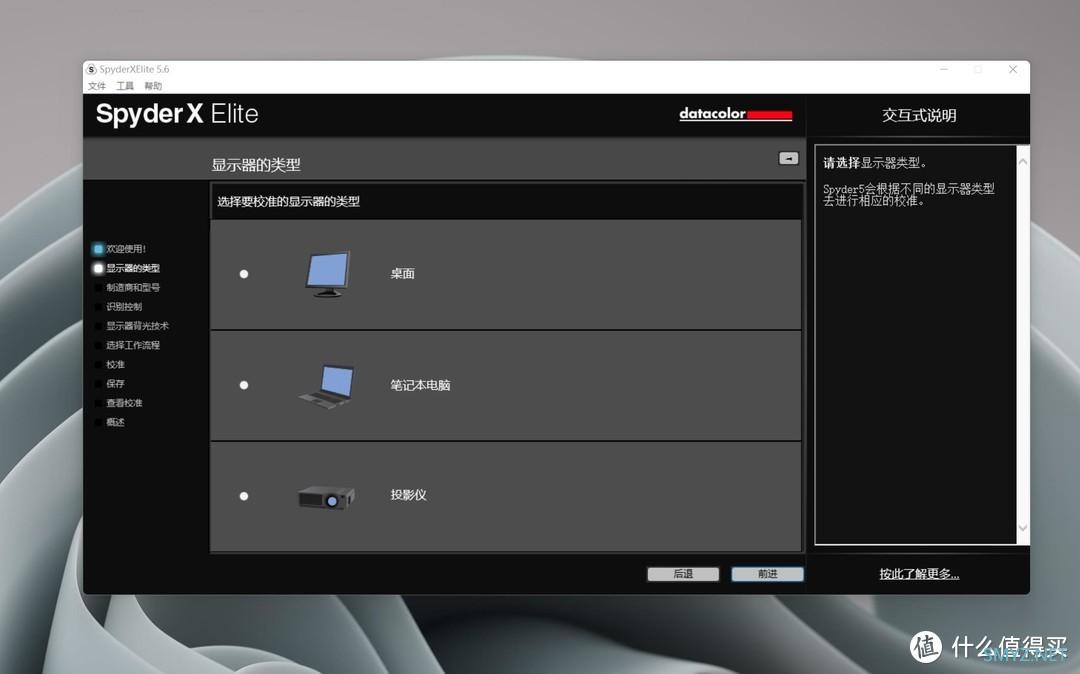Click the 交互式说明 panel title

pos(920,115)
